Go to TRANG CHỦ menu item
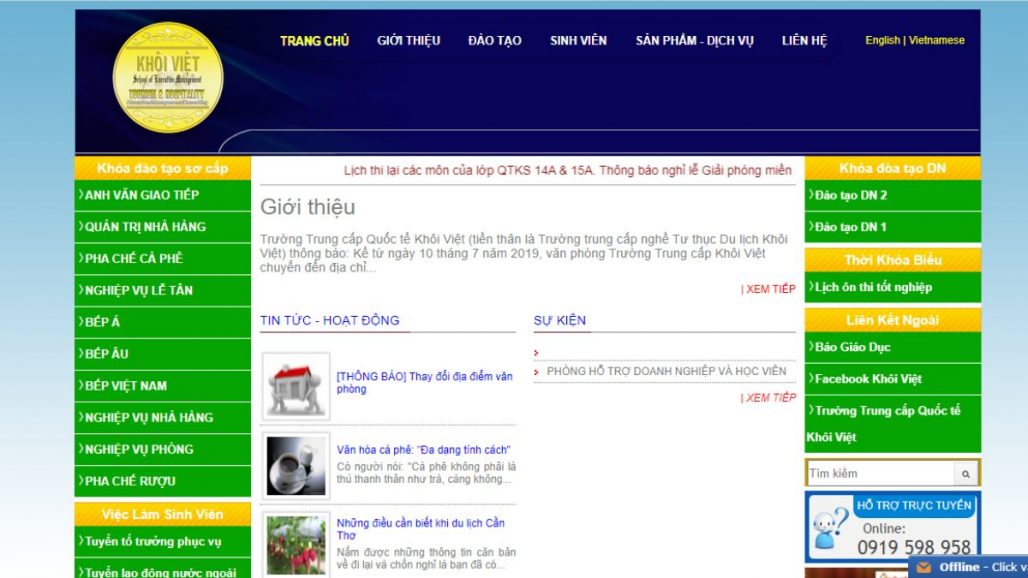This screenshot has height=578, width=1028. pyautogui.click(x=315, y=41)
